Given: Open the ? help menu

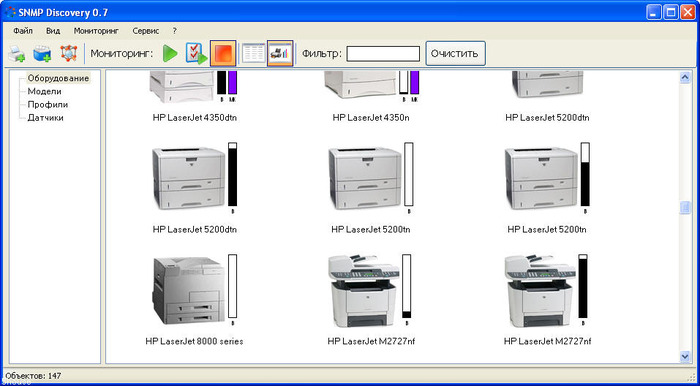Looking at the screenshot, I should point(175,31).
